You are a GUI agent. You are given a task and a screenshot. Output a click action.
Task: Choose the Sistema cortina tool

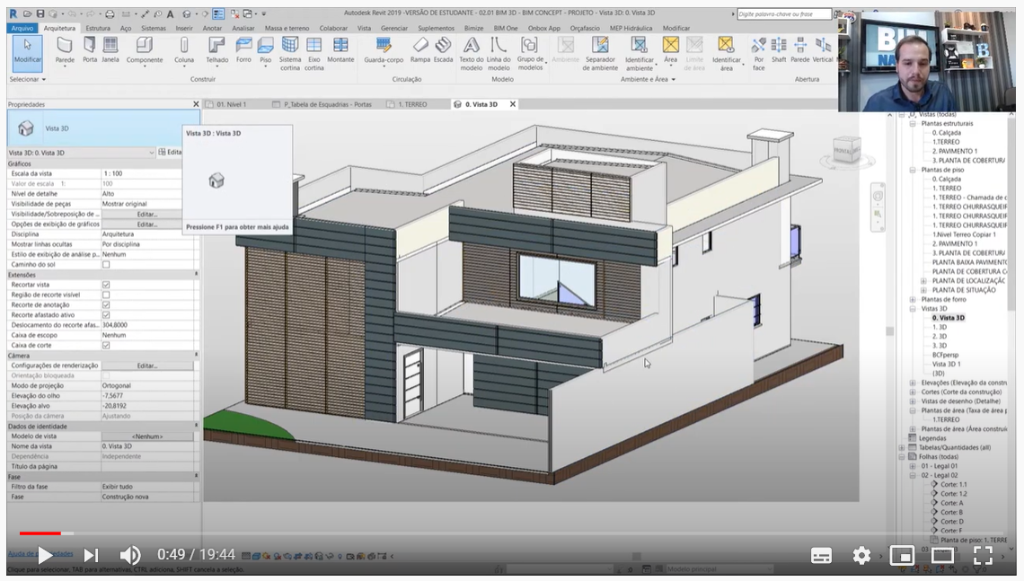pyautogui.click(x=290, y=54)
